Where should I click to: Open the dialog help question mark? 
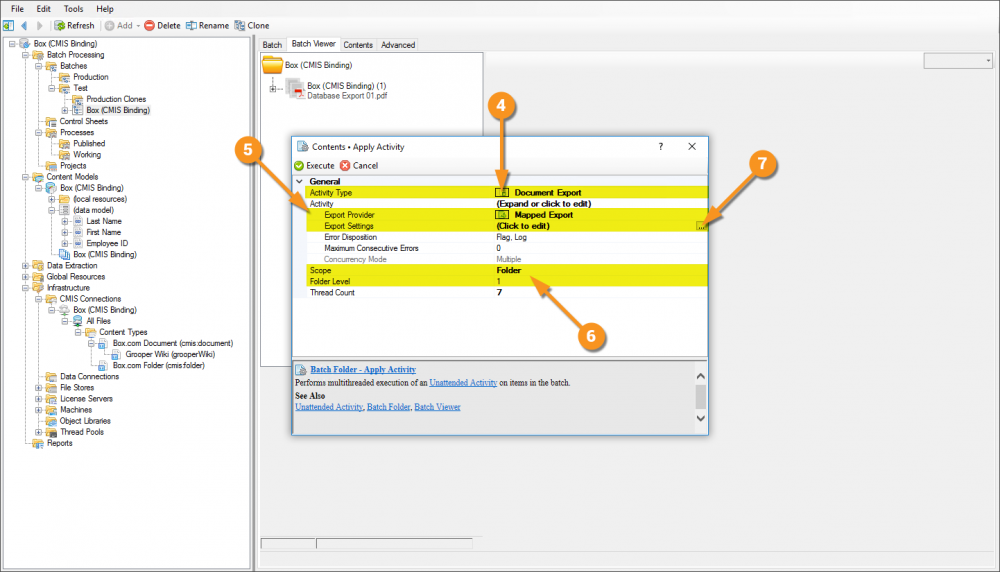point(661,147)
